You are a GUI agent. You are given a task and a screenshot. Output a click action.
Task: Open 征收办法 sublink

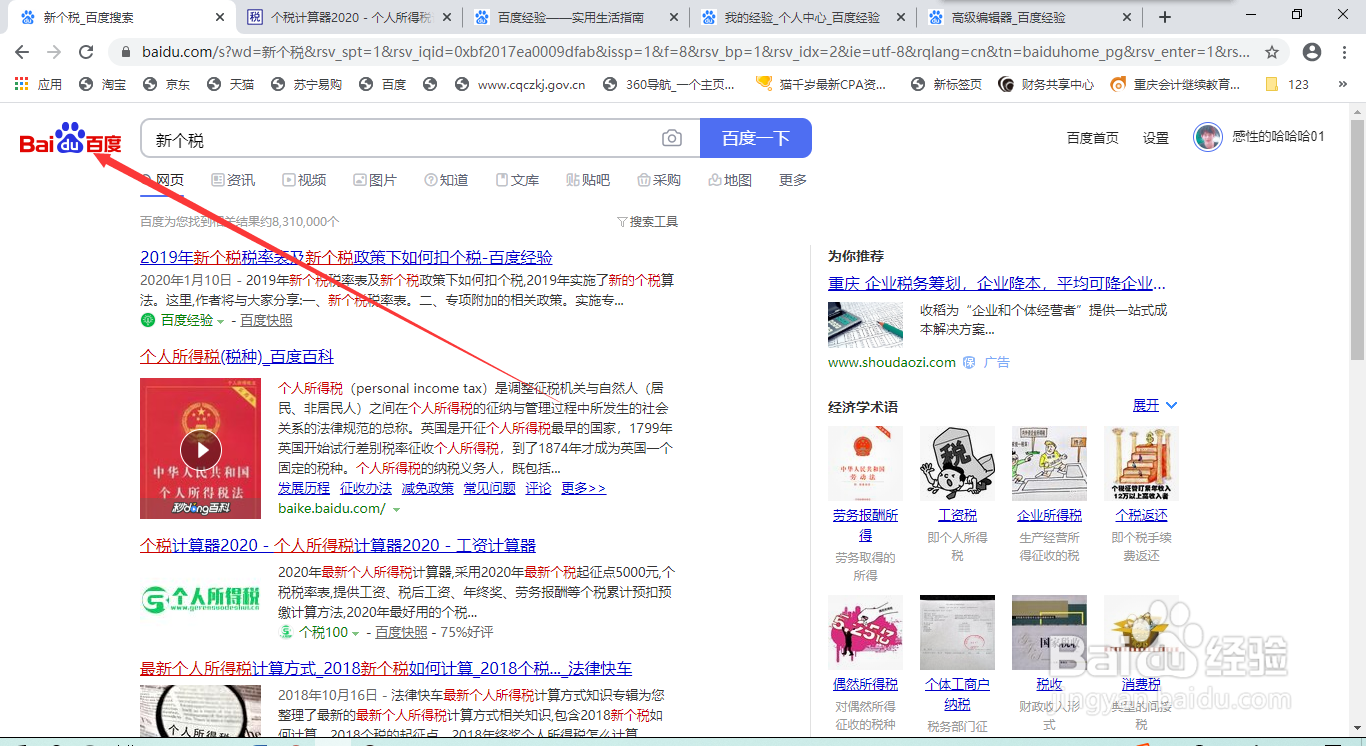[x=366, y=488]
